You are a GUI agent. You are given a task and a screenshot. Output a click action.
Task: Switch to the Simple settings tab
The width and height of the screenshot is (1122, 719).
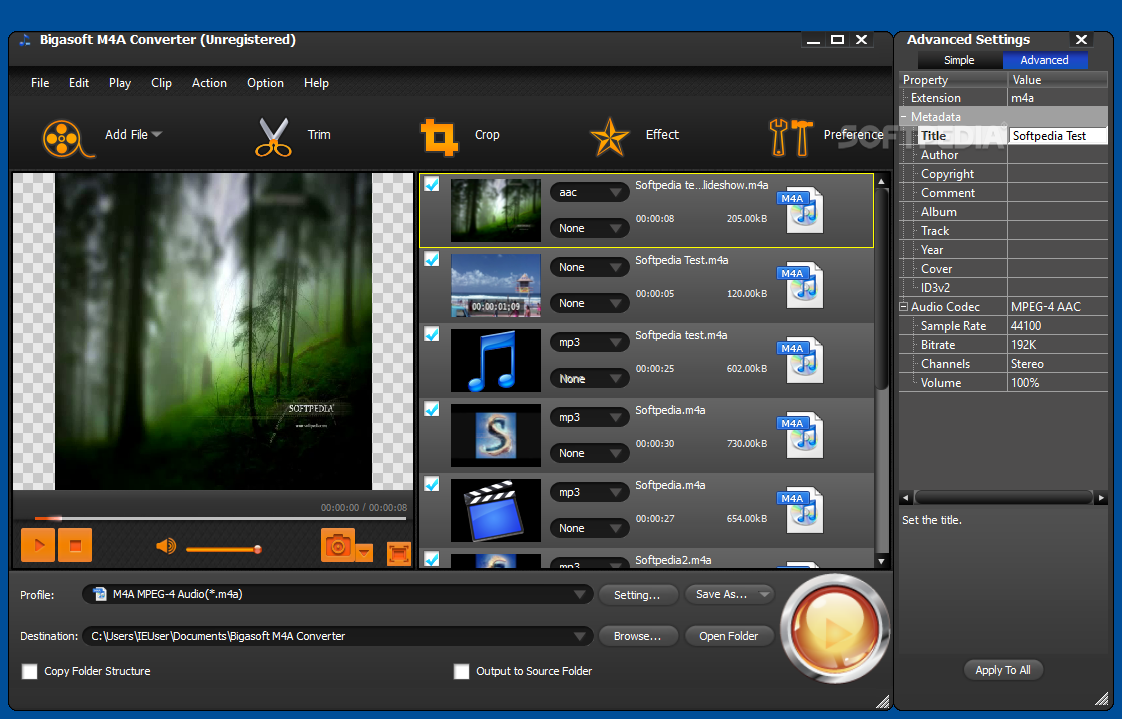tap(960, 60)
